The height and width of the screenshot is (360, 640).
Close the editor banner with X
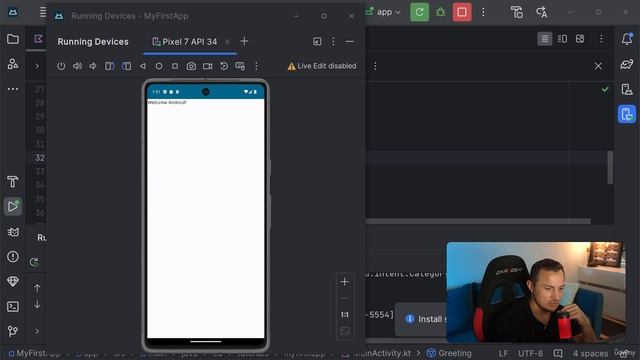tap(598, 66)
